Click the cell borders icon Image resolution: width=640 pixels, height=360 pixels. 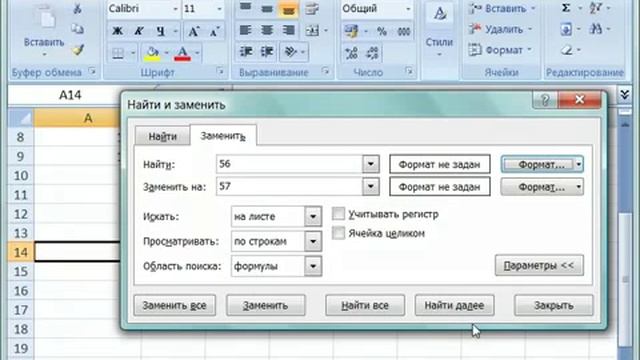(x=118, y=53)
